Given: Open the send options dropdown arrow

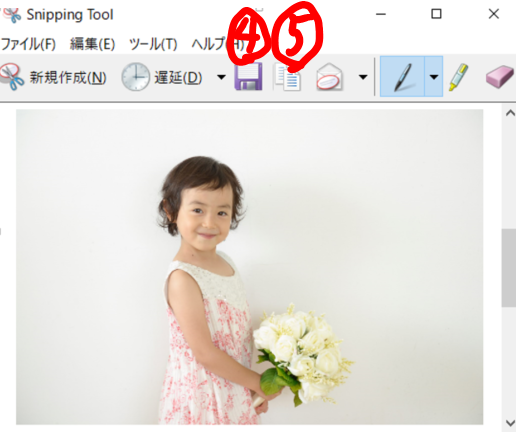Looking at the screenshot, I should coord(363,77).
